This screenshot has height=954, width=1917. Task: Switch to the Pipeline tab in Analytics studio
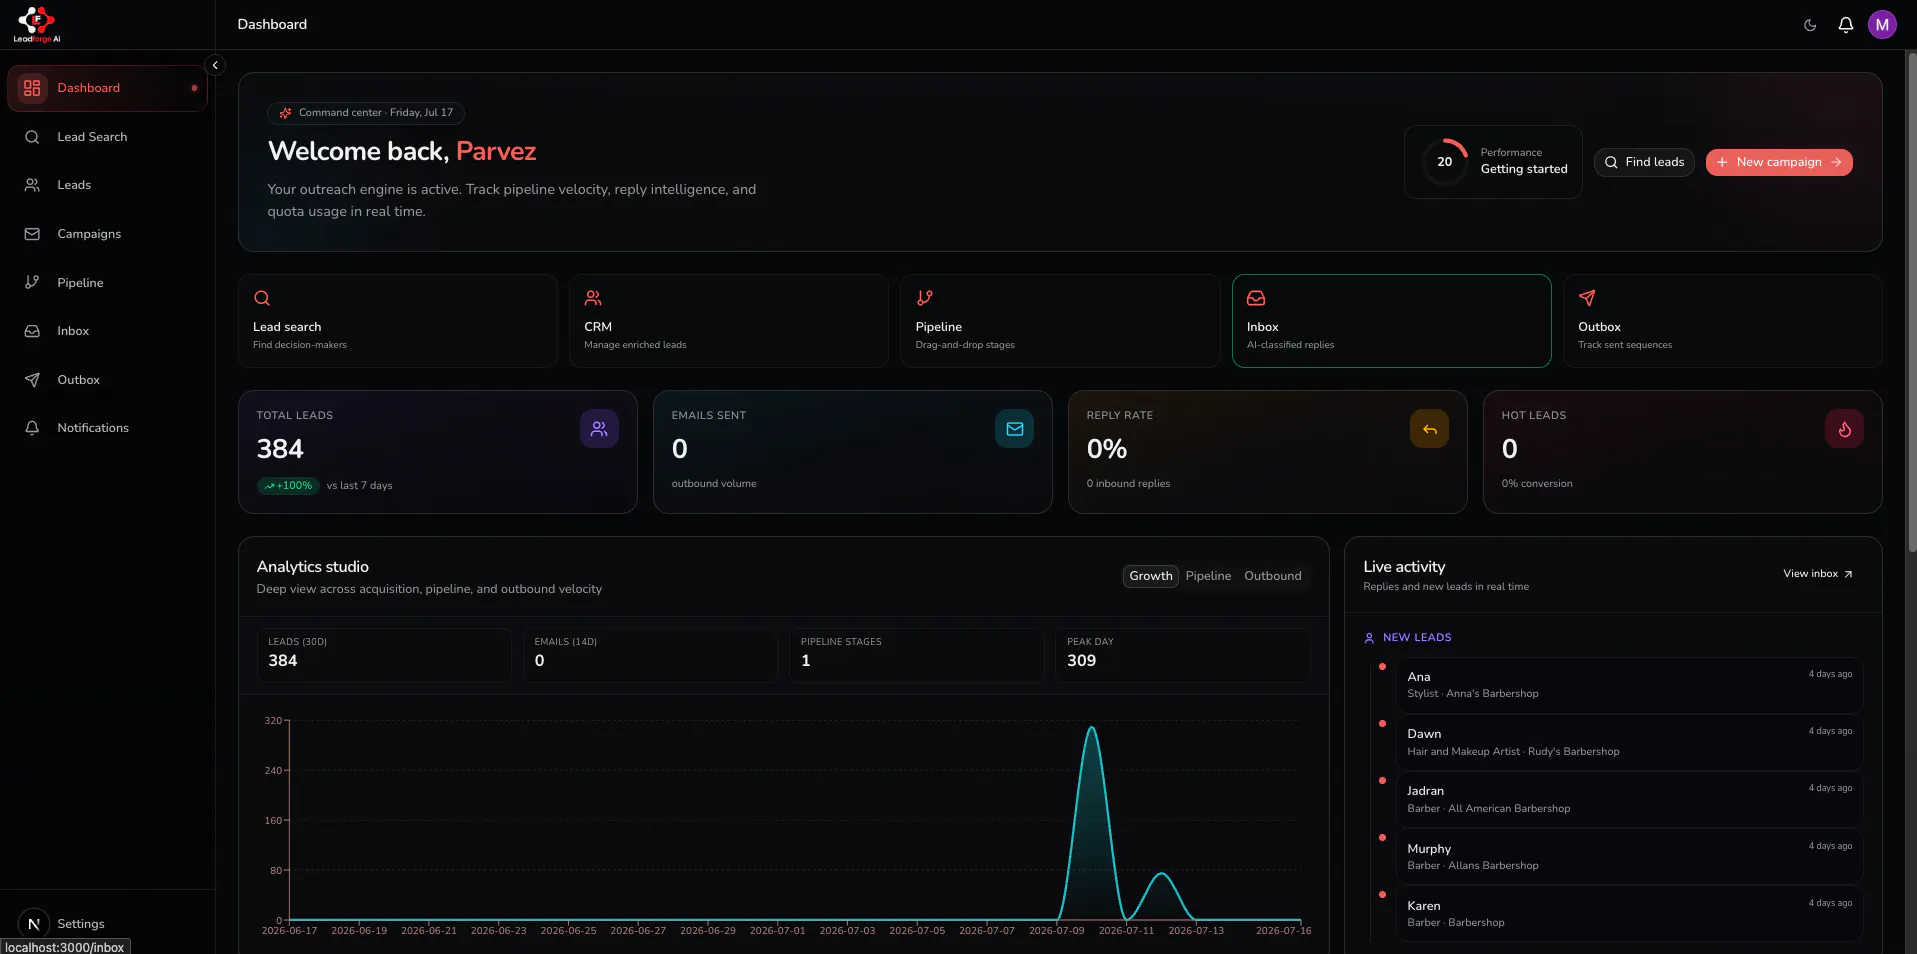[1208, 576]
